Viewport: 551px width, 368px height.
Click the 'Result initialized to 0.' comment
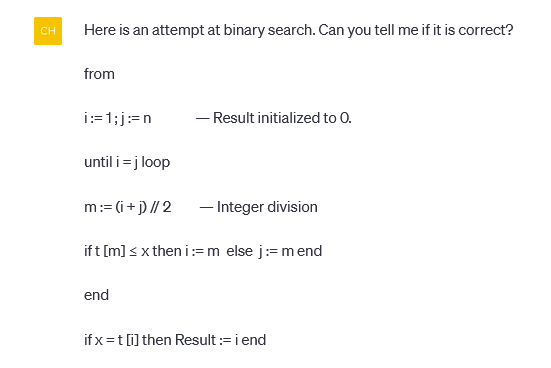[282, 118]
